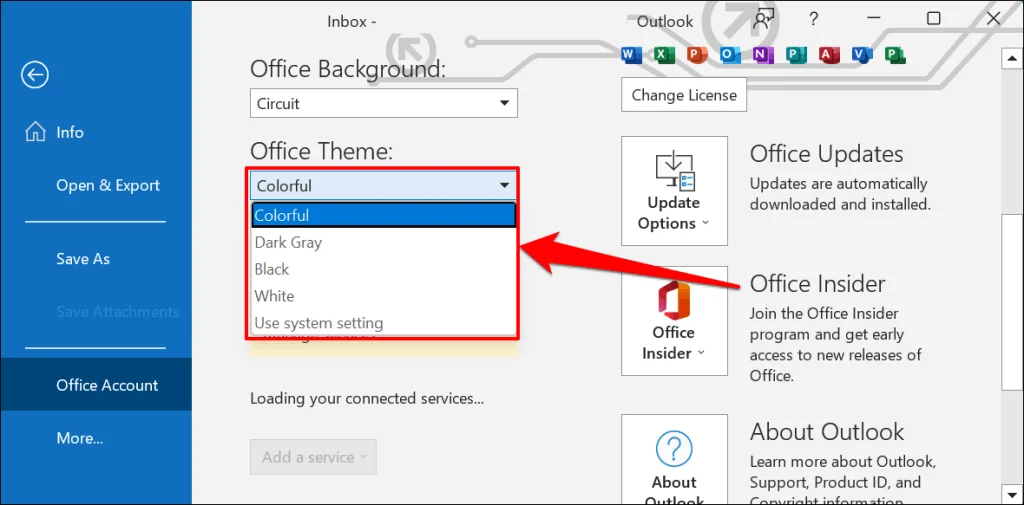Open the Office Insider button
Viewport: 1024px width, 505px height.
673,320
